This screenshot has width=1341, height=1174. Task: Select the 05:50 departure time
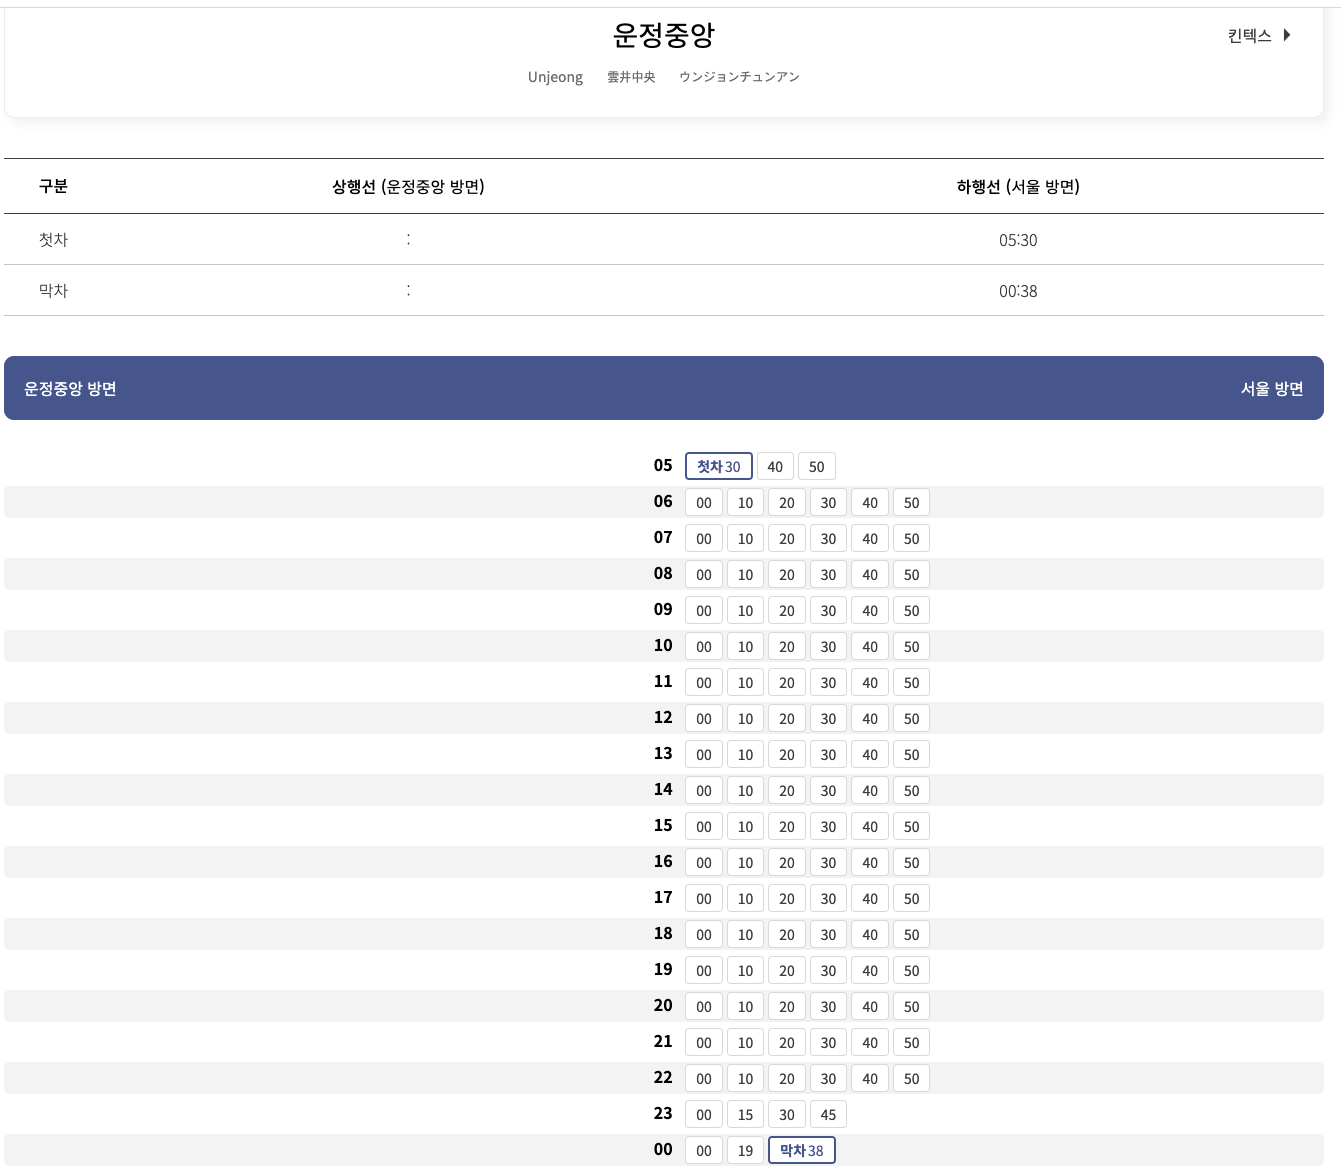(x=816, y=466)
